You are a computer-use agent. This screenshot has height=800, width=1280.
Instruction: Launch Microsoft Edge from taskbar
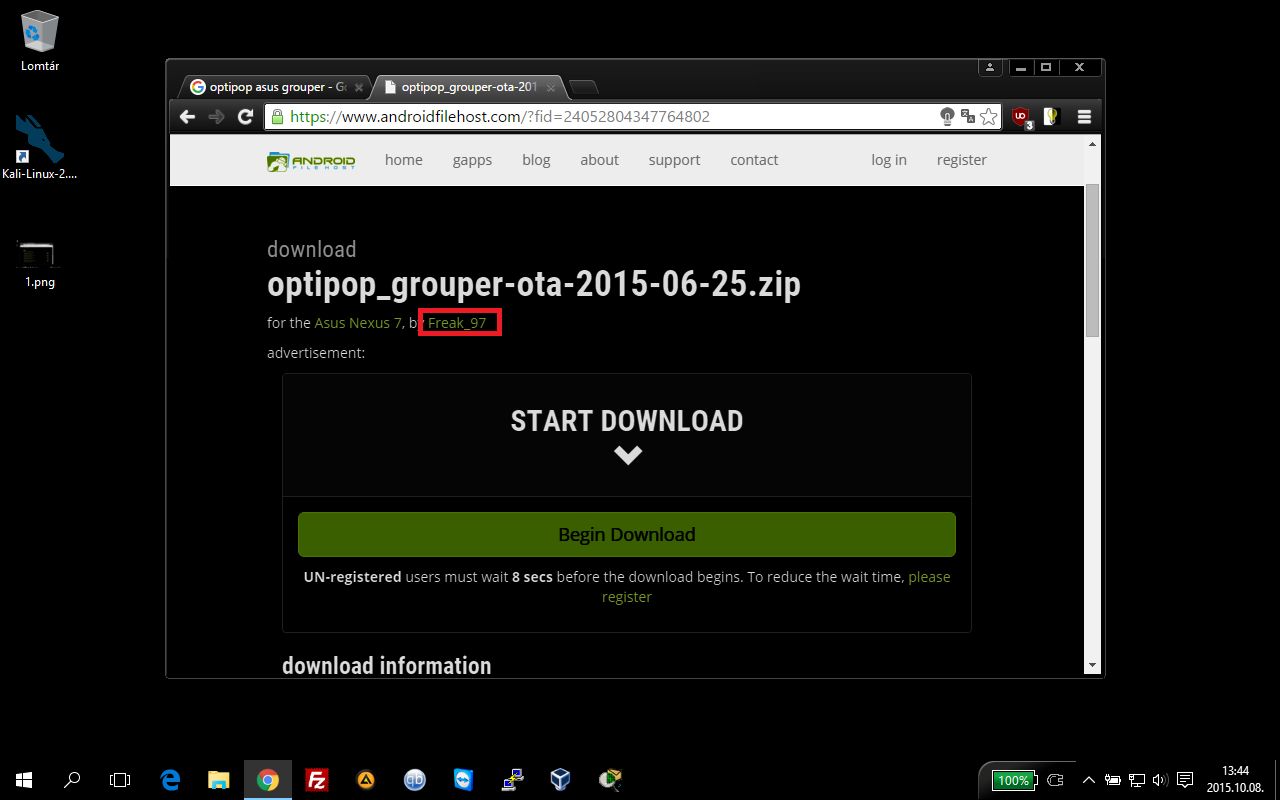[x=170, y=780]
